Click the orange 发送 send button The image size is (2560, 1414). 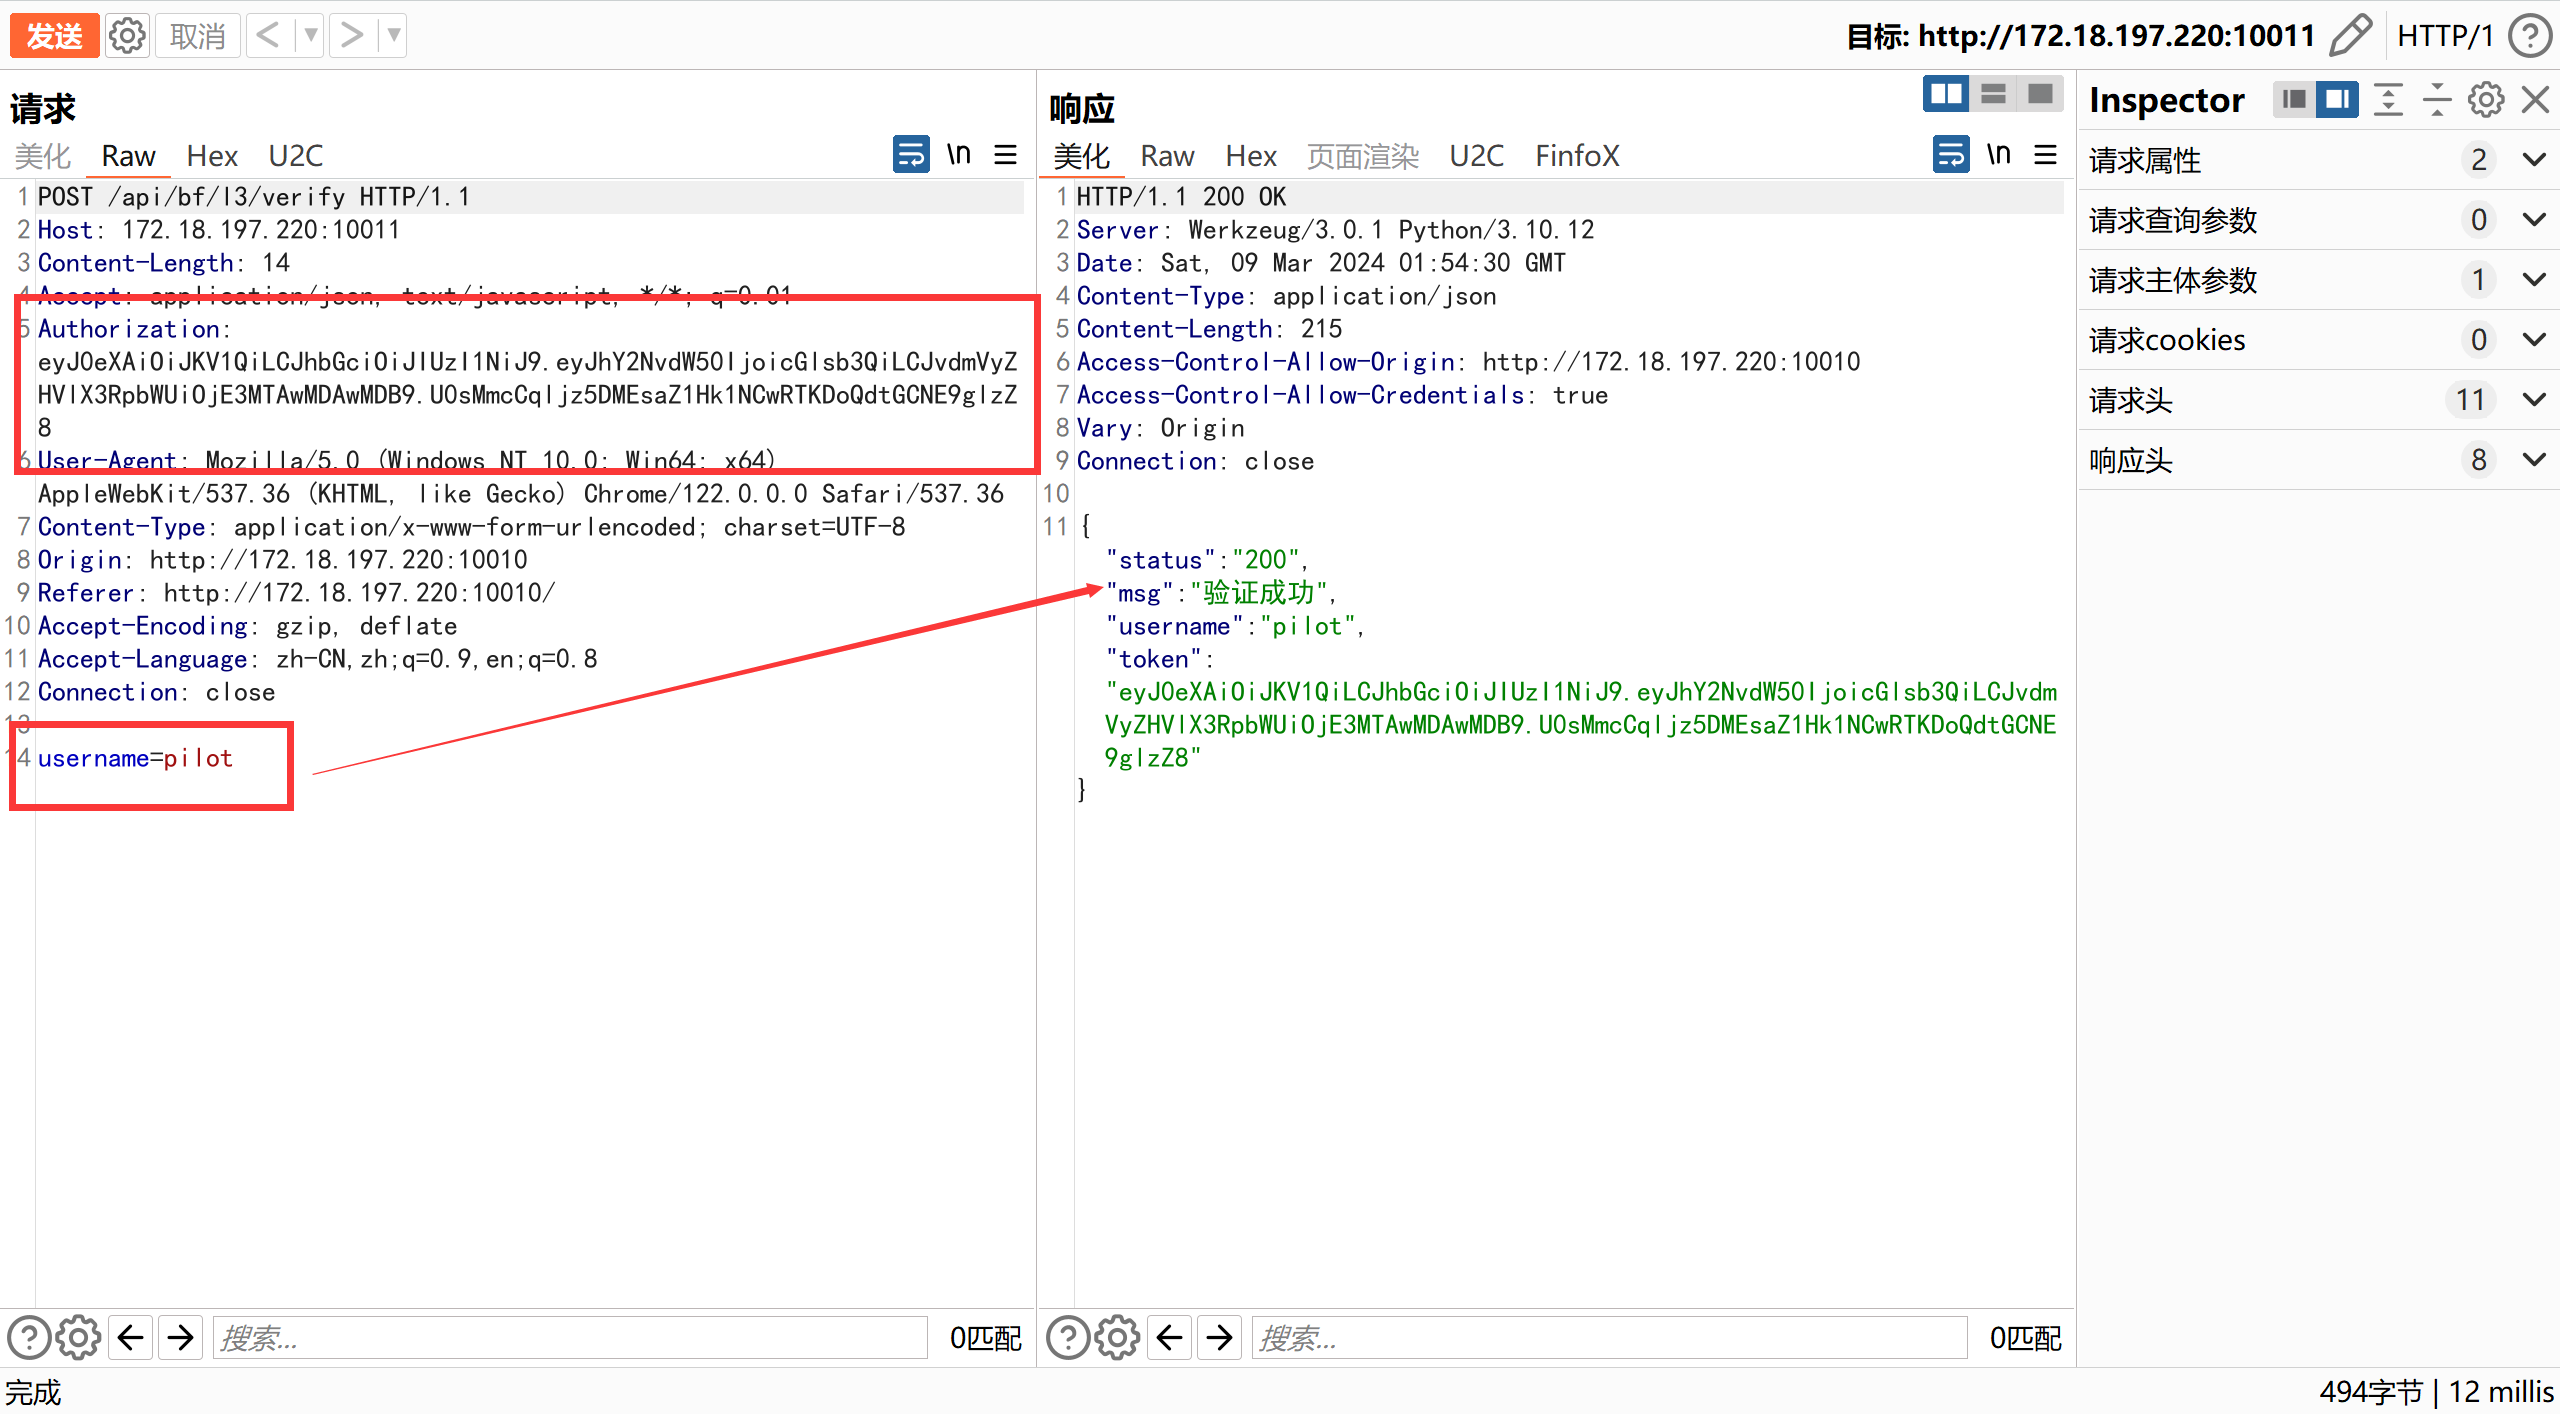click(x=54, y=36)
